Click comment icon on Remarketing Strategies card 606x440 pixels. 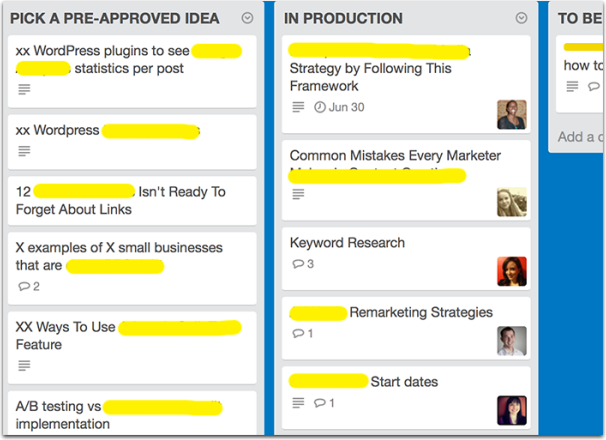(297, 333)
